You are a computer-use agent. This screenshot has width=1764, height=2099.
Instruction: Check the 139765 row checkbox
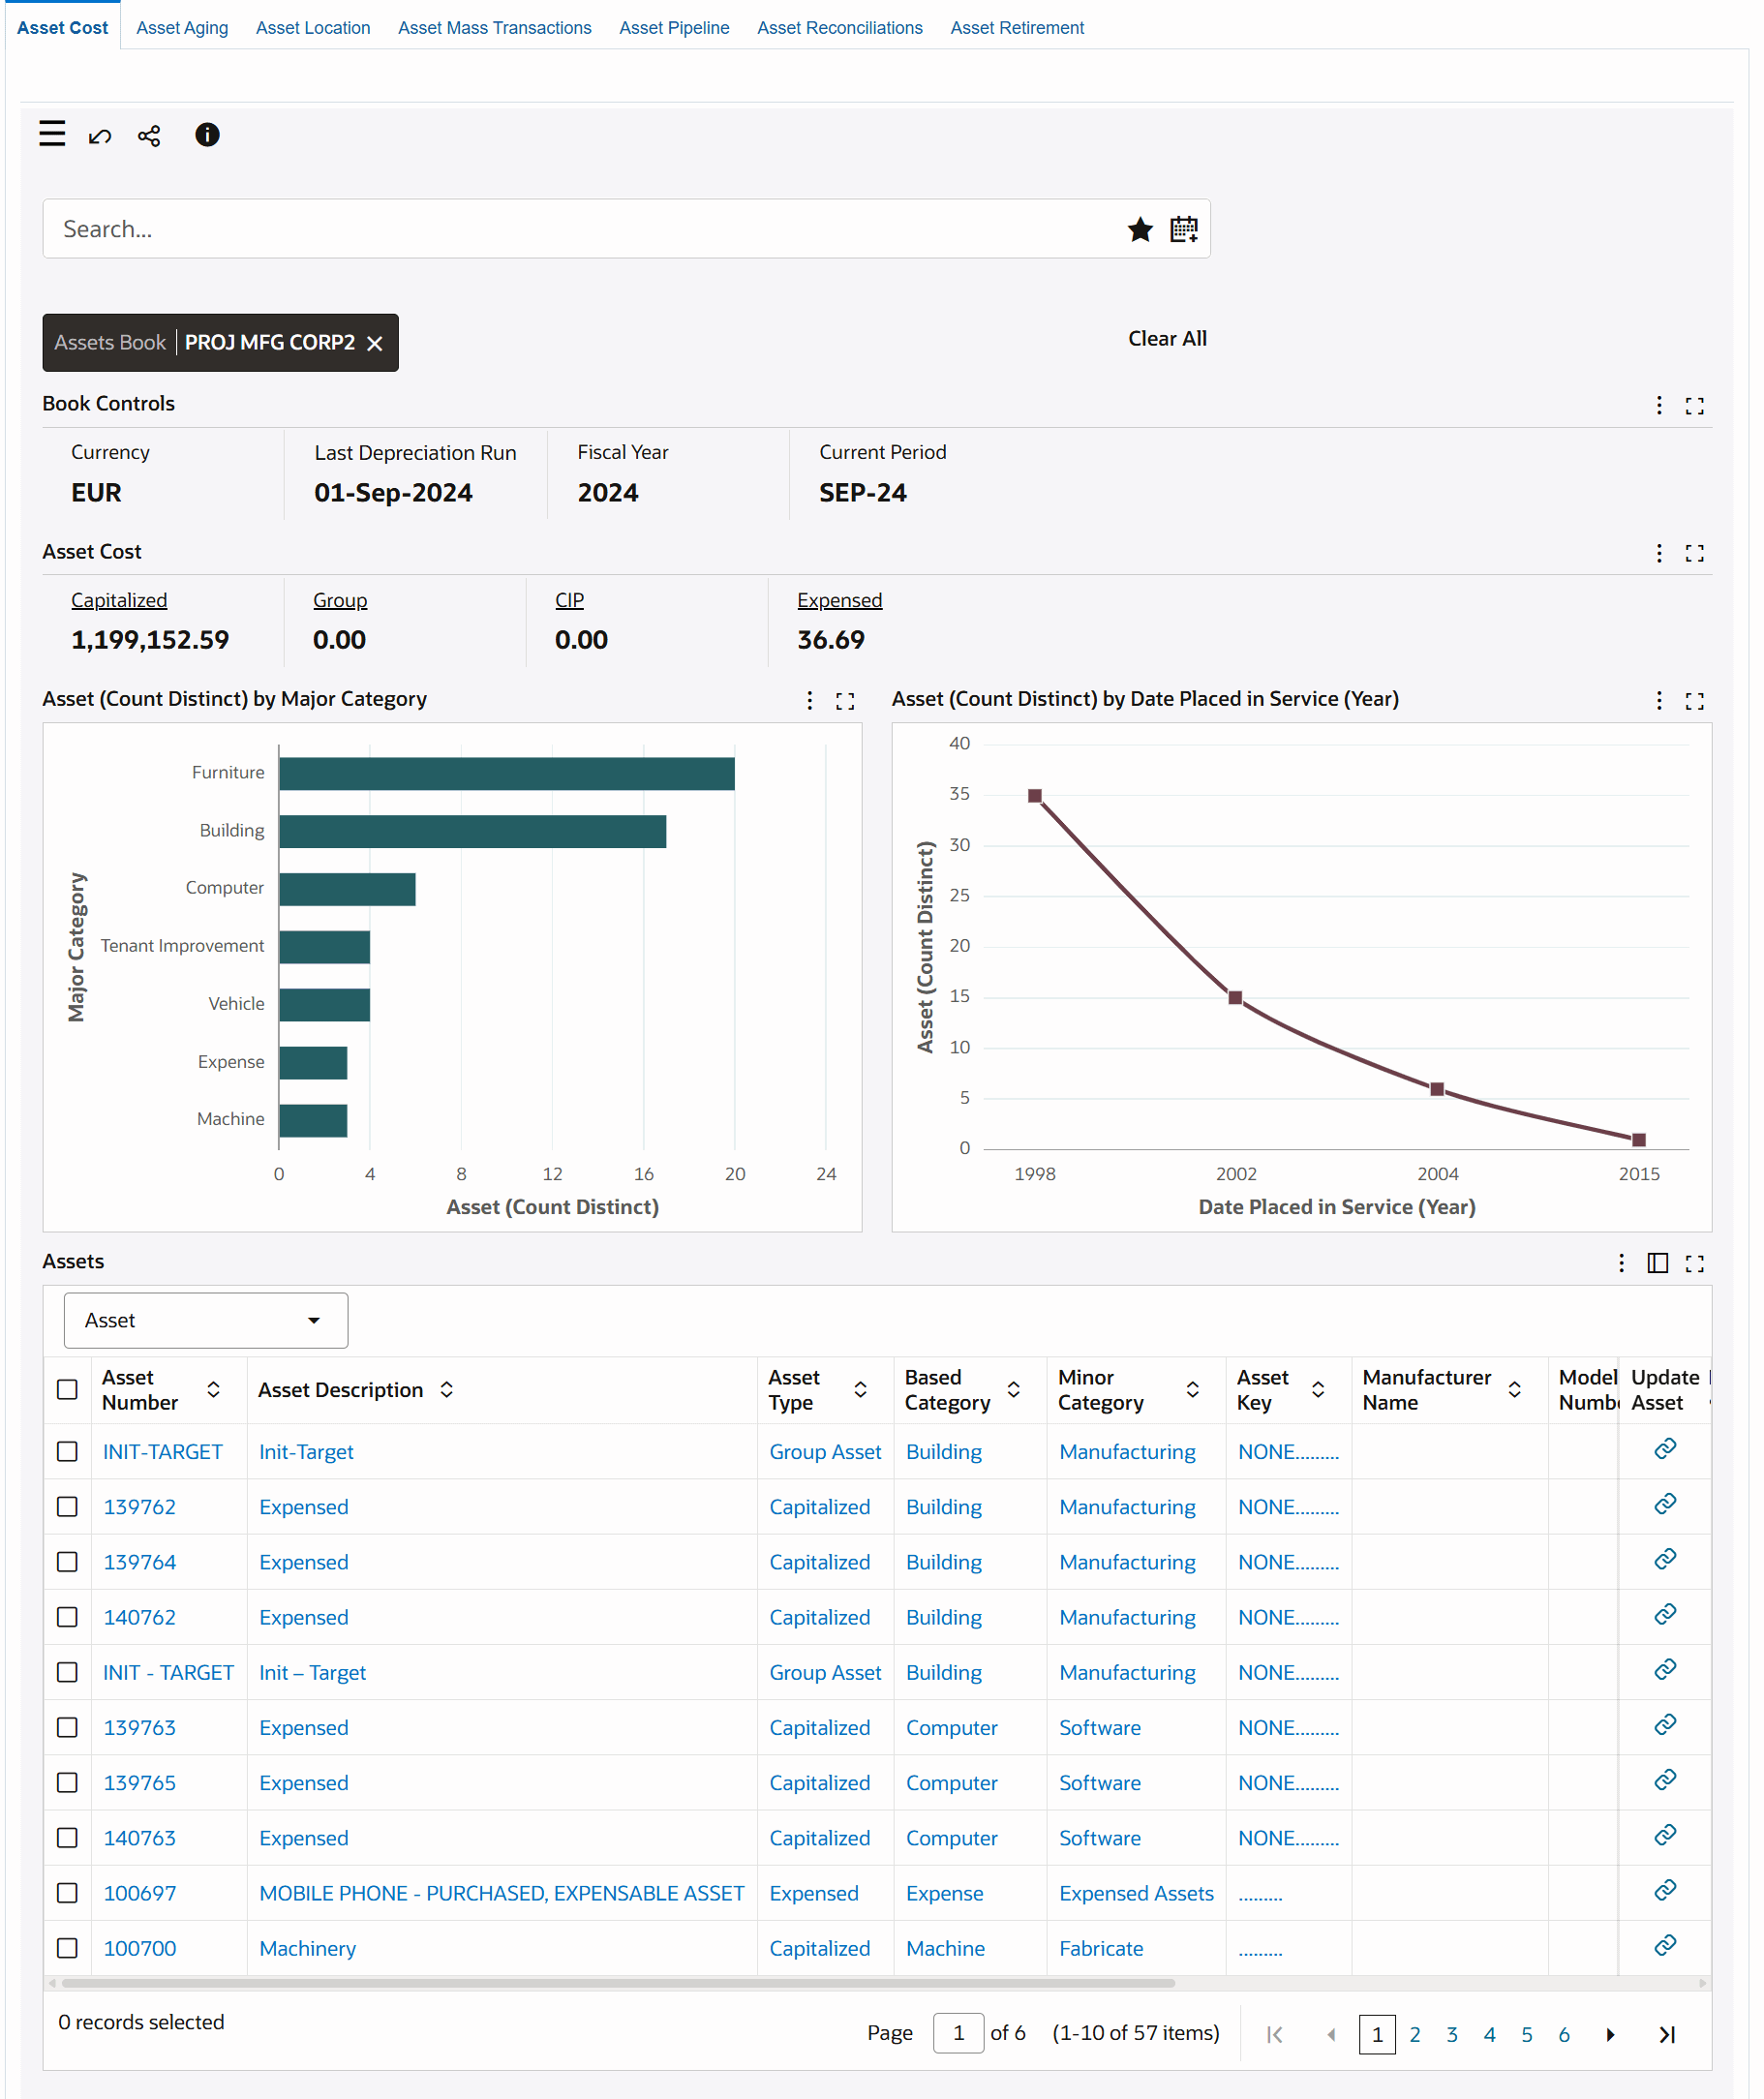pyautogui.click(x=67, y=1782)
